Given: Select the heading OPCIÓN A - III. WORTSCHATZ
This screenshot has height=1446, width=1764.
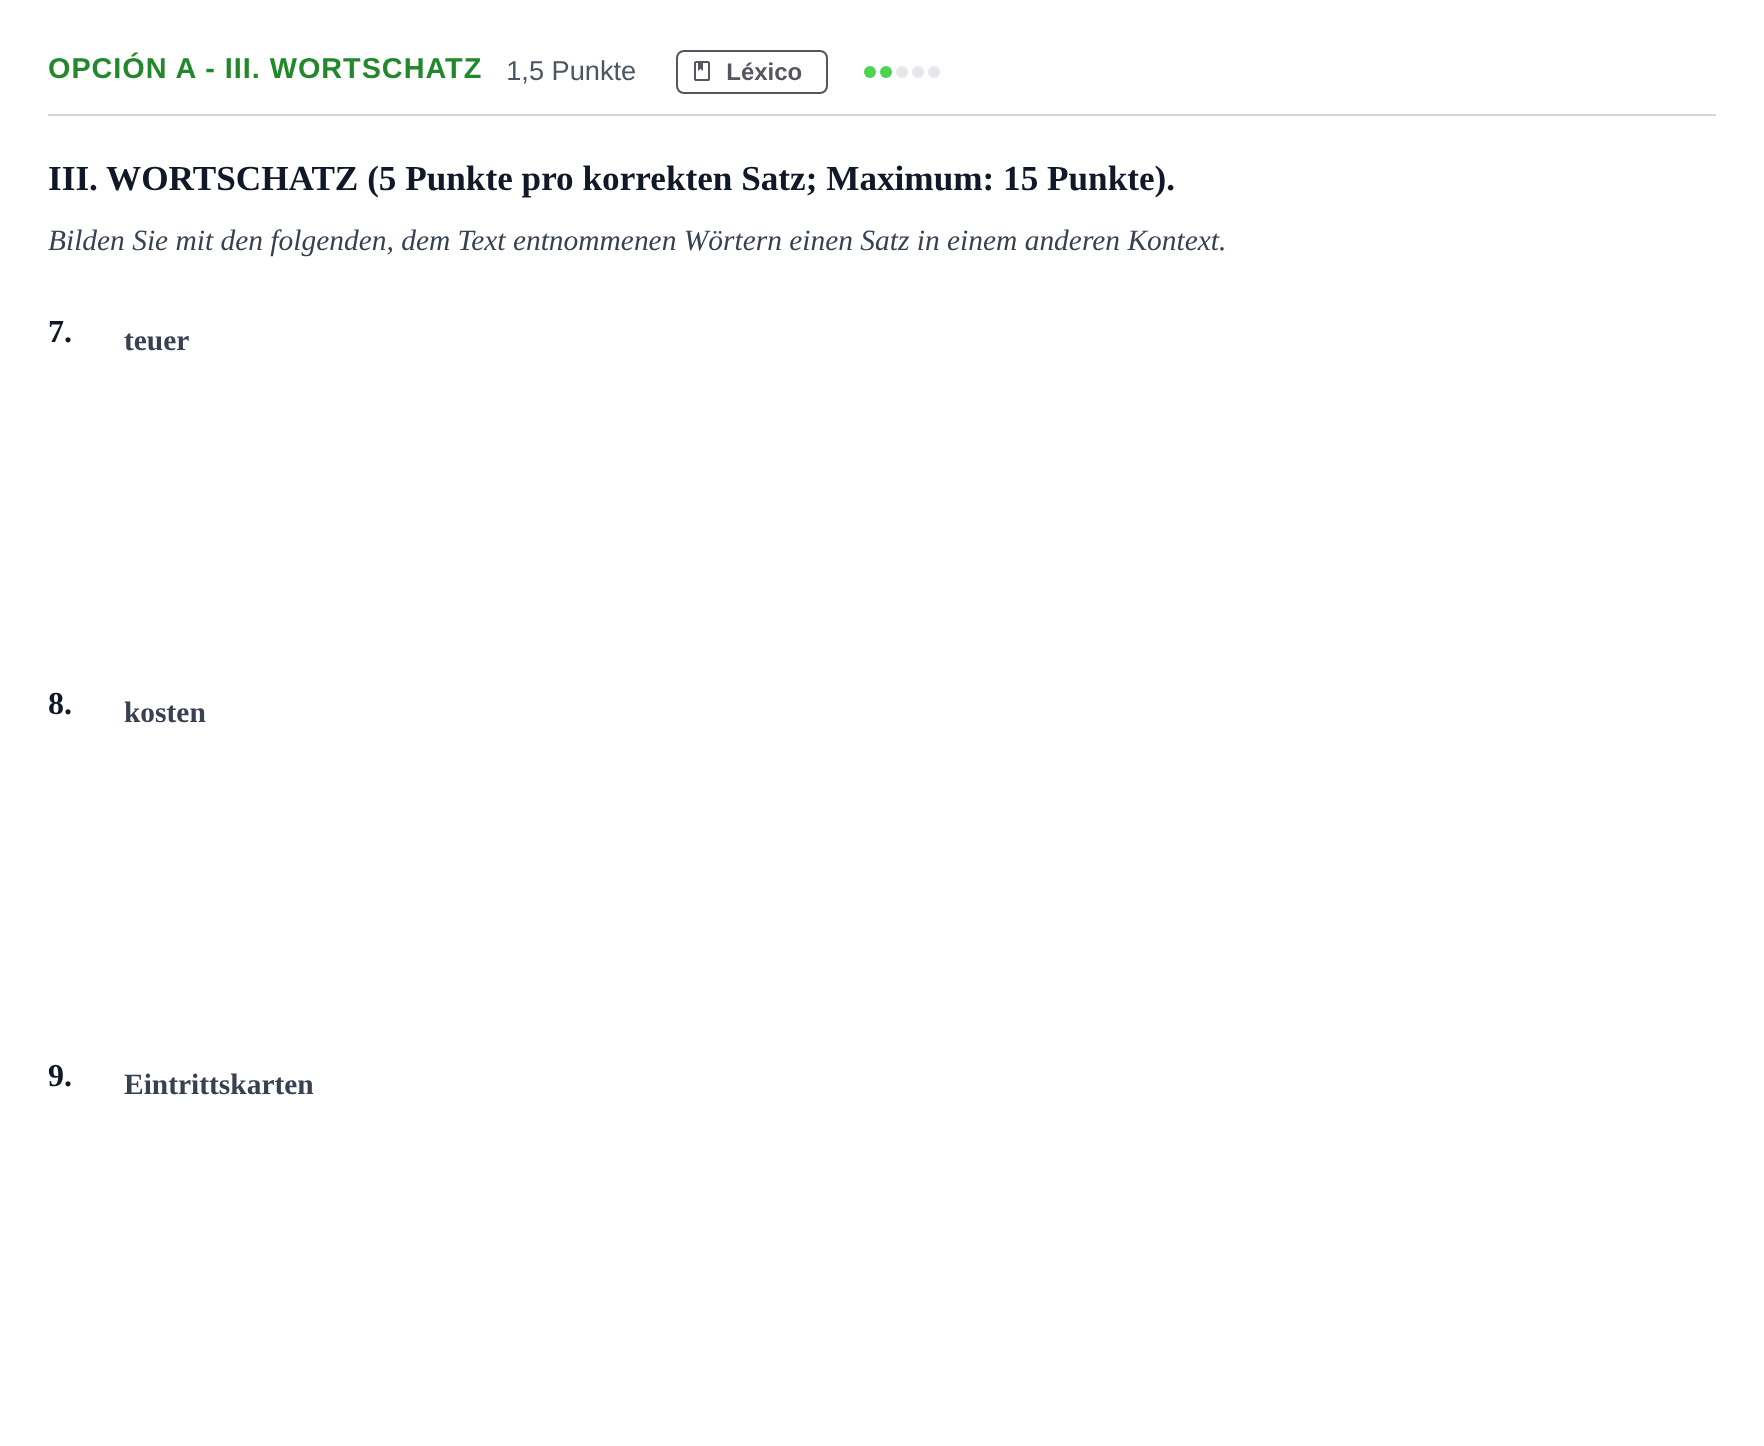Looking at the screenshot, I should (265, 69).
